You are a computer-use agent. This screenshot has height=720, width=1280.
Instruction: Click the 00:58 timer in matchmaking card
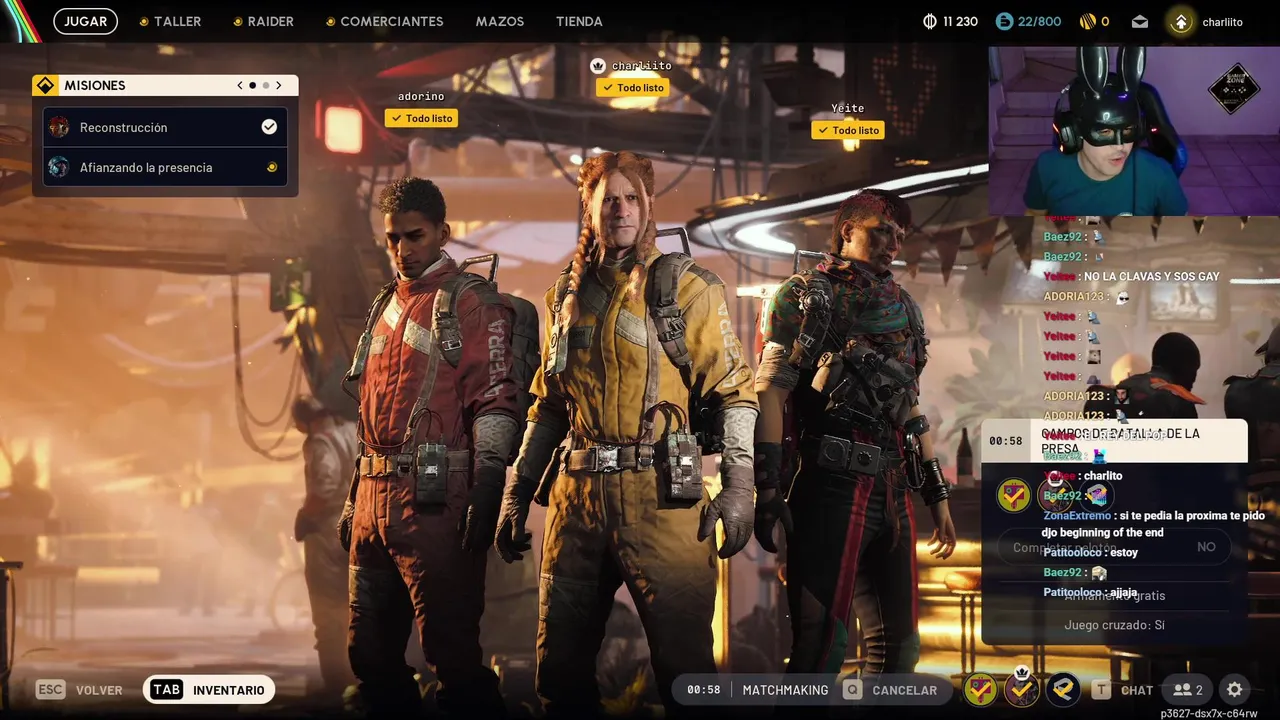tap(1006, 441)
